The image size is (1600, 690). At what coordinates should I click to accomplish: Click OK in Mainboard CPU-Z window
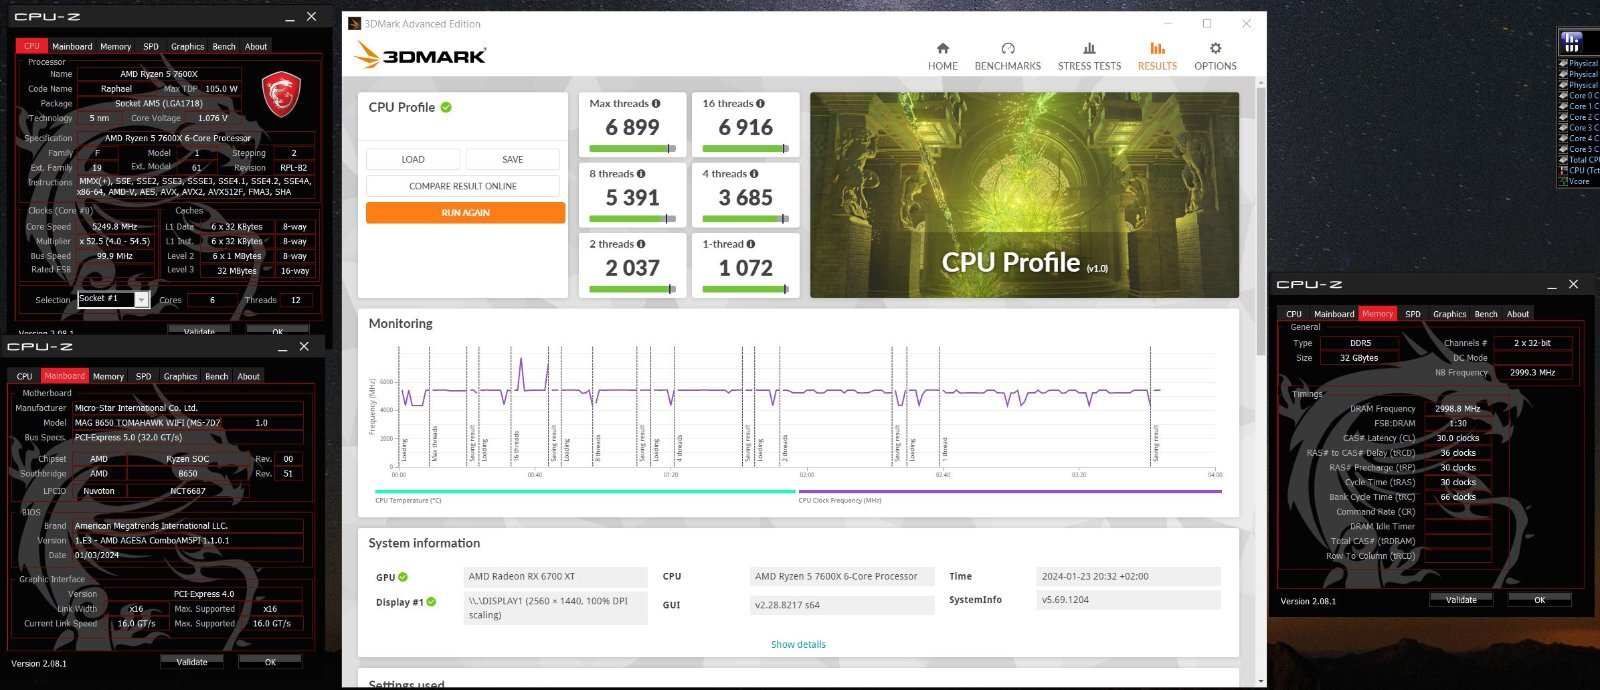[270, 662]
